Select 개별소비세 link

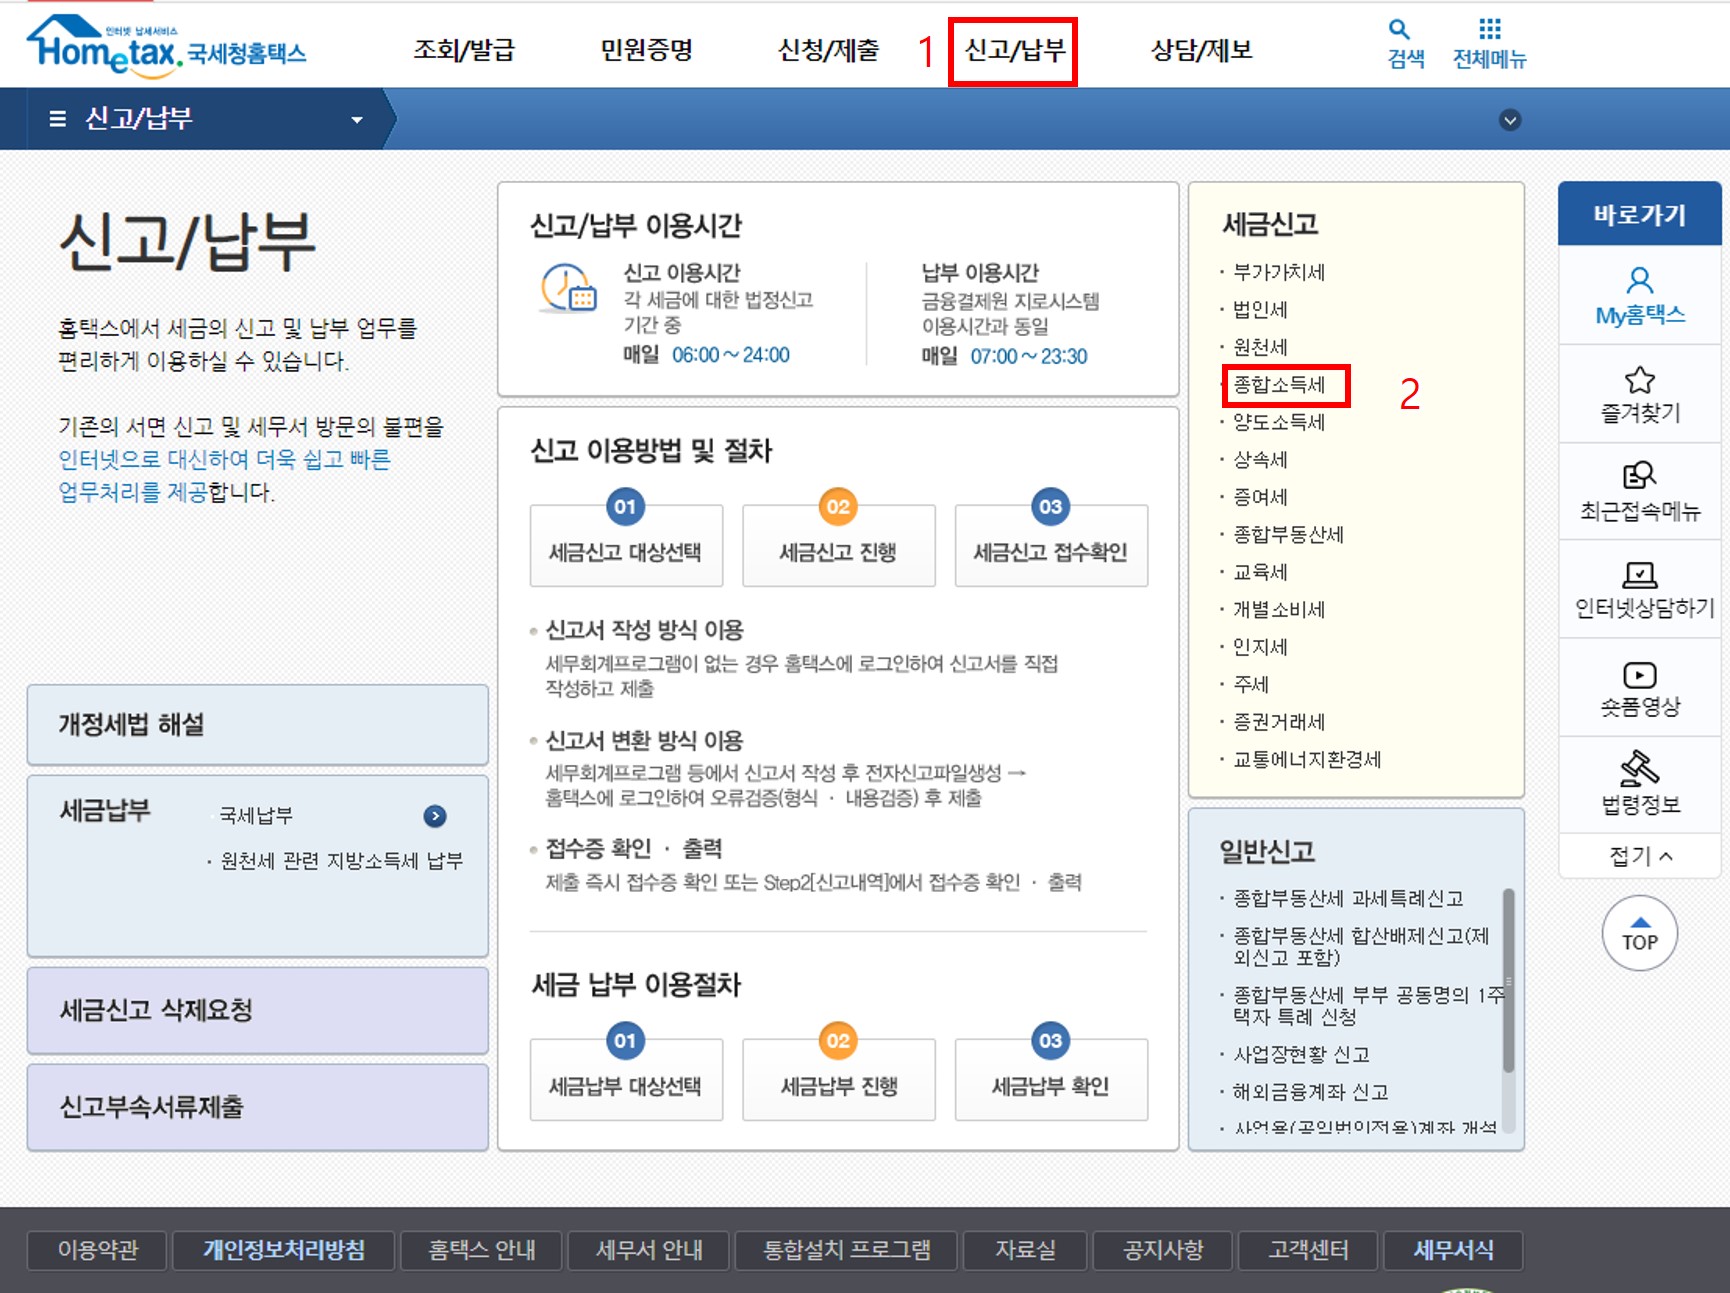[x=1279, y=610]
